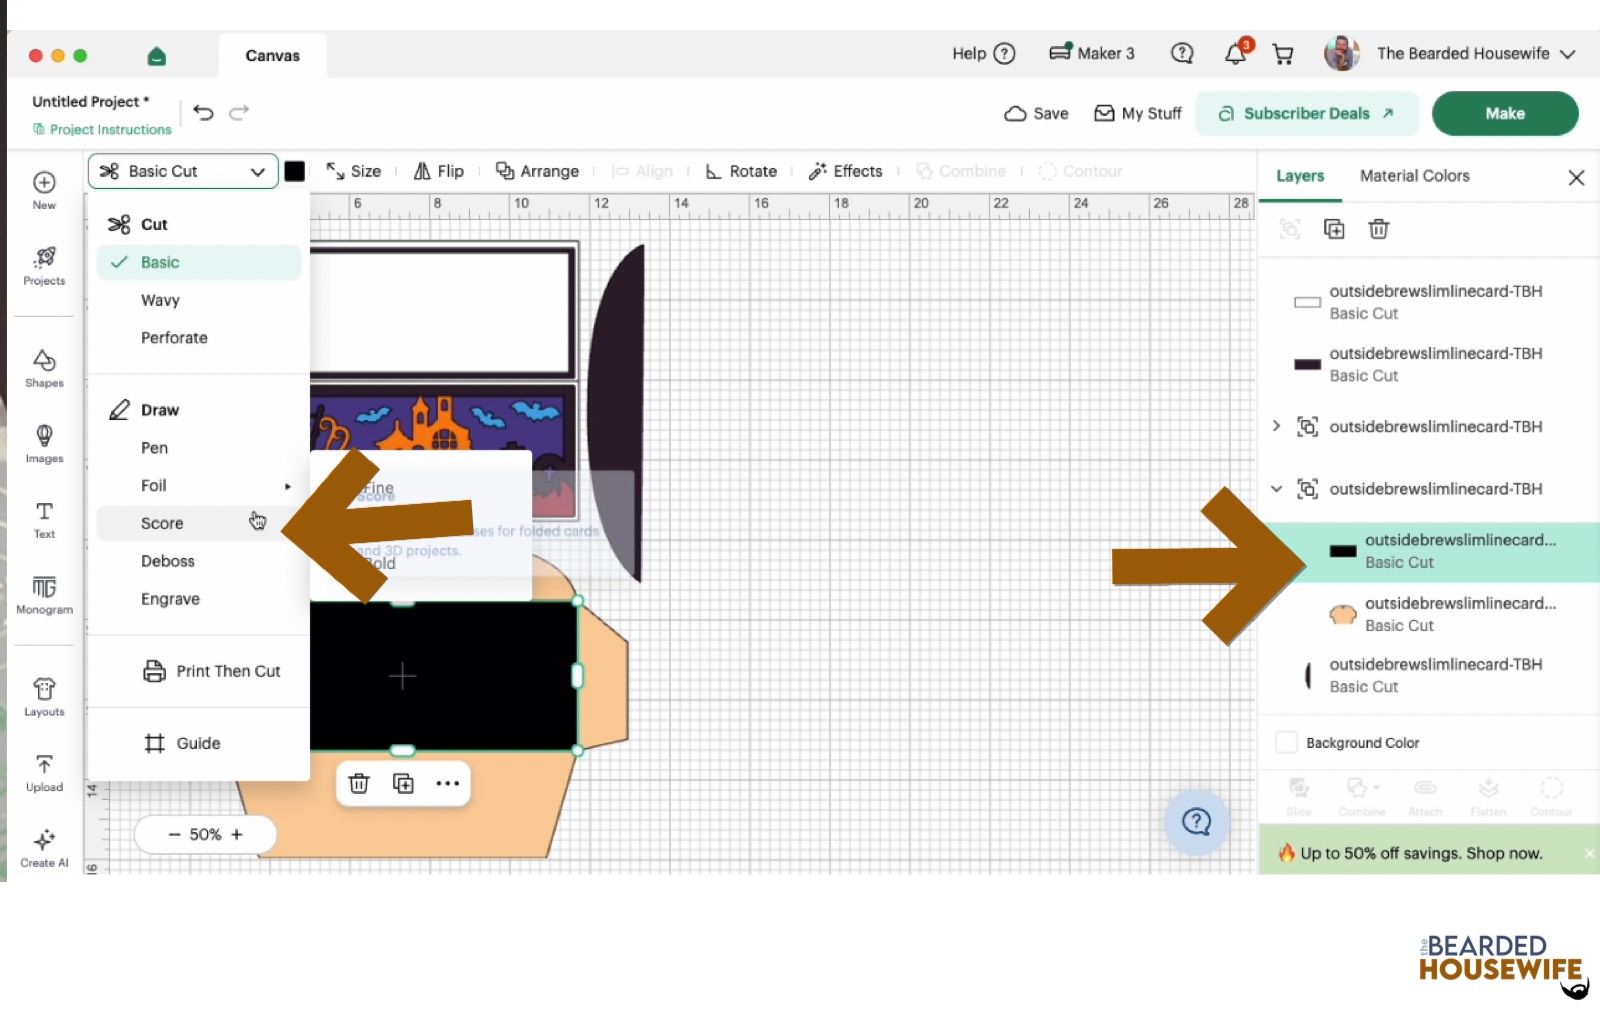The height and width of the screenshot is (1017, 1600).
Task: Open Projects in the left sidebar
Action: (44, 266)
